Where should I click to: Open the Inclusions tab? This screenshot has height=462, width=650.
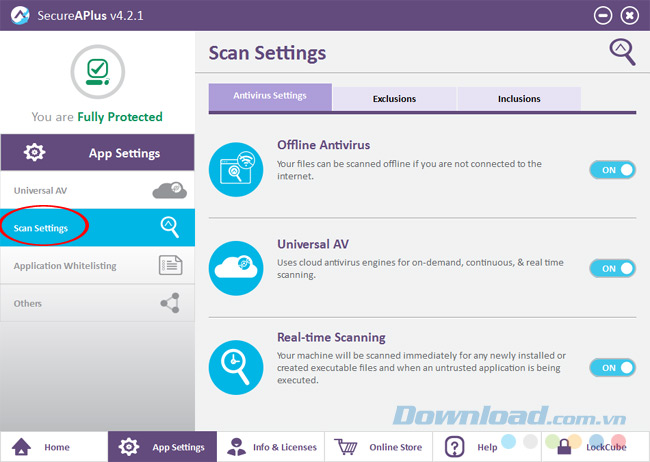[519, 99]
